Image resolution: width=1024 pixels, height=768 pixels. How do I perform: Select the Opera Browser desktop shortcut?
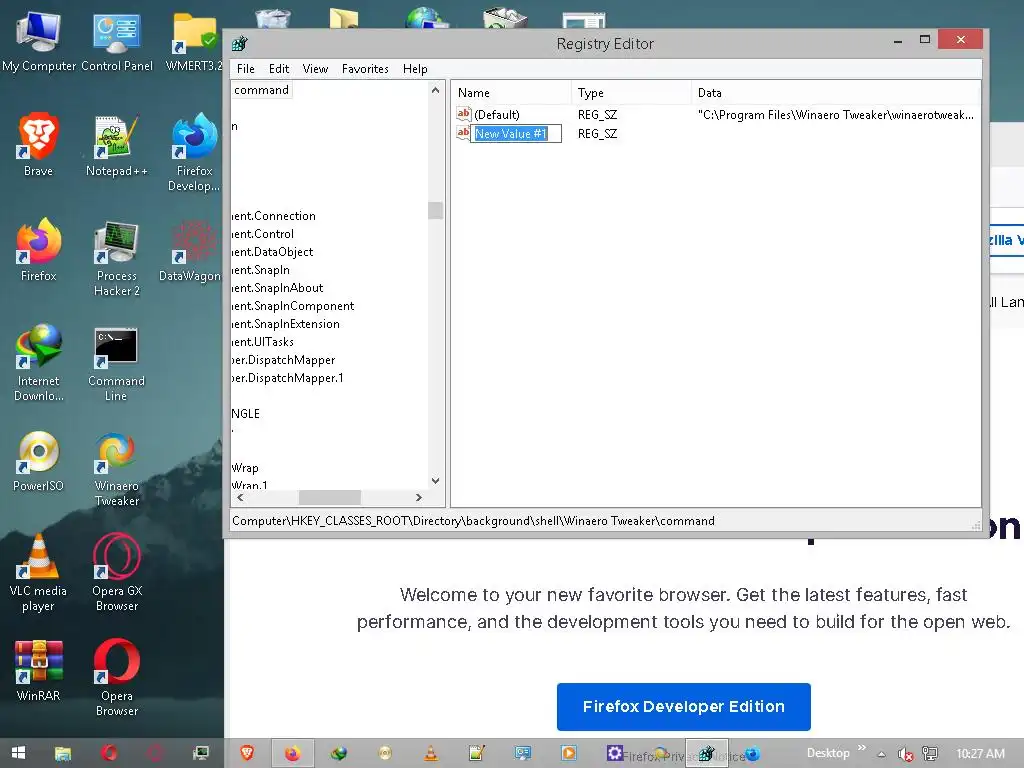[x=116, y=677]
